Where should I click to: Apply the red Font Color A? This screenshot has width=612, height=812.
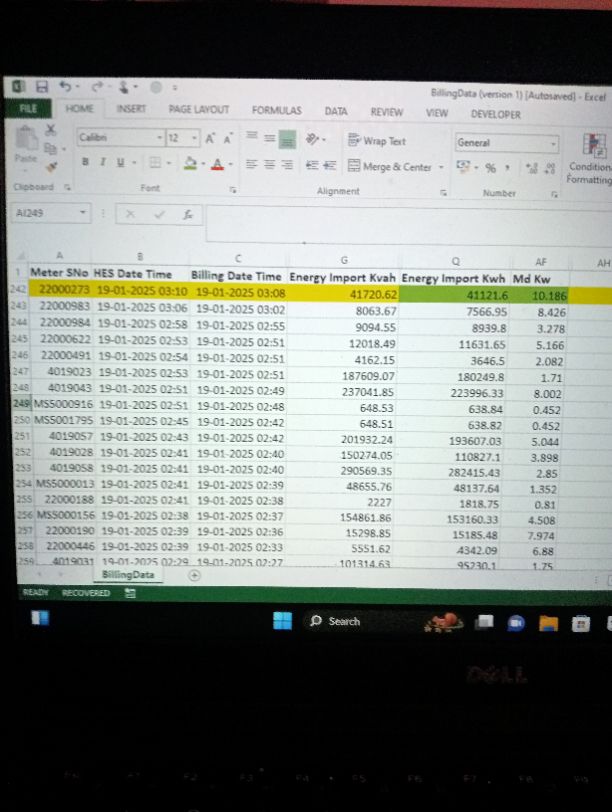coord(217,164)
